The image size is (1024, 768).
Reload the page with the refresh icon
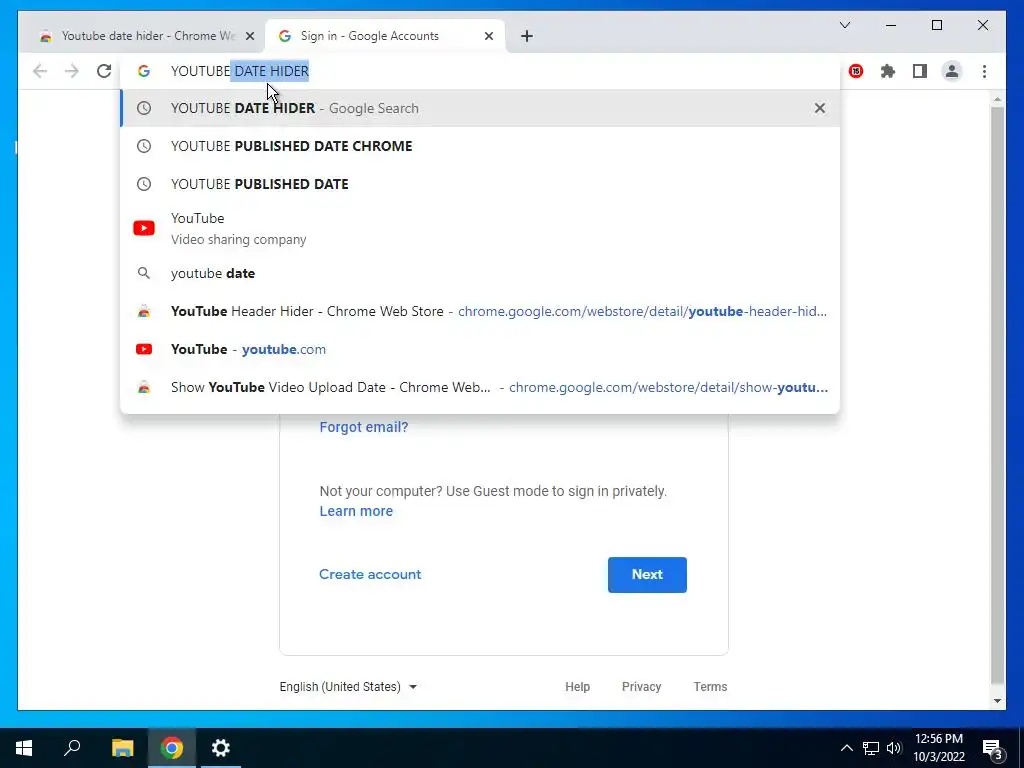coord(104,71)
